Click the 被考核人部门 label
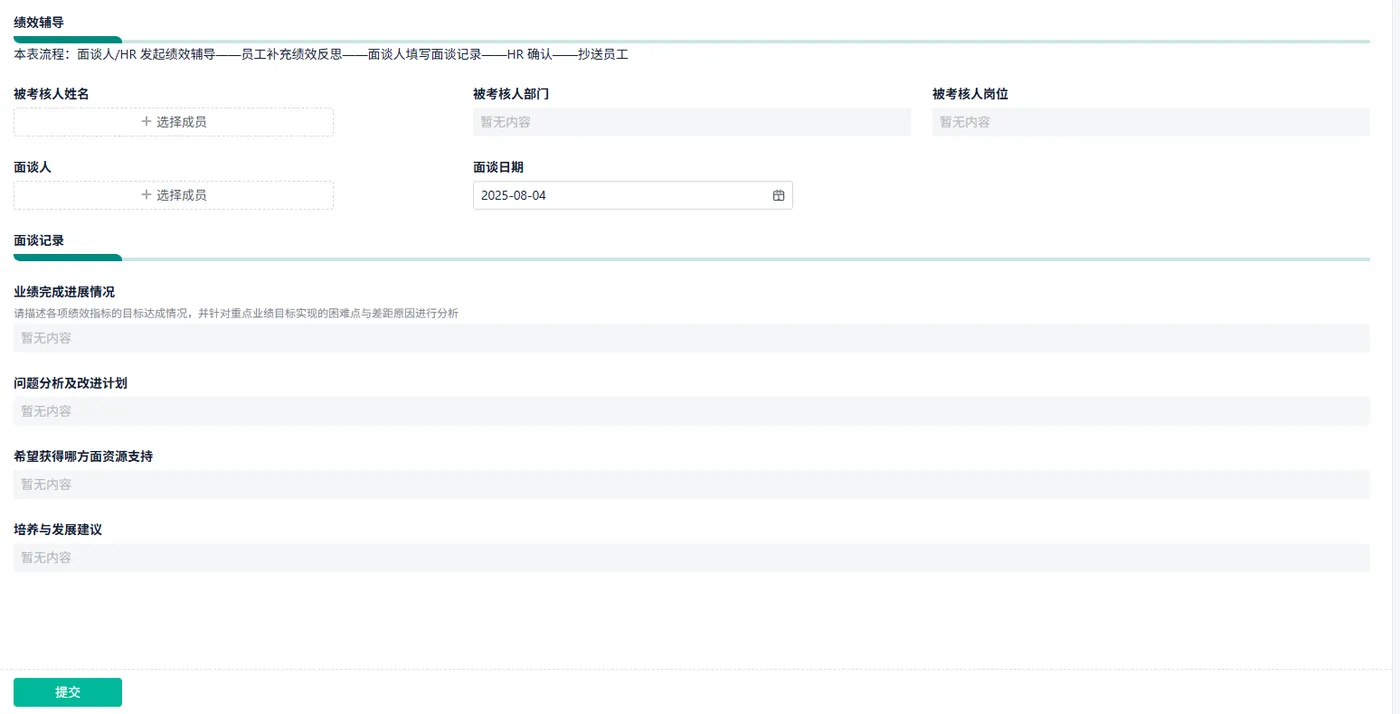1400x714 pixels. (511, 94)
